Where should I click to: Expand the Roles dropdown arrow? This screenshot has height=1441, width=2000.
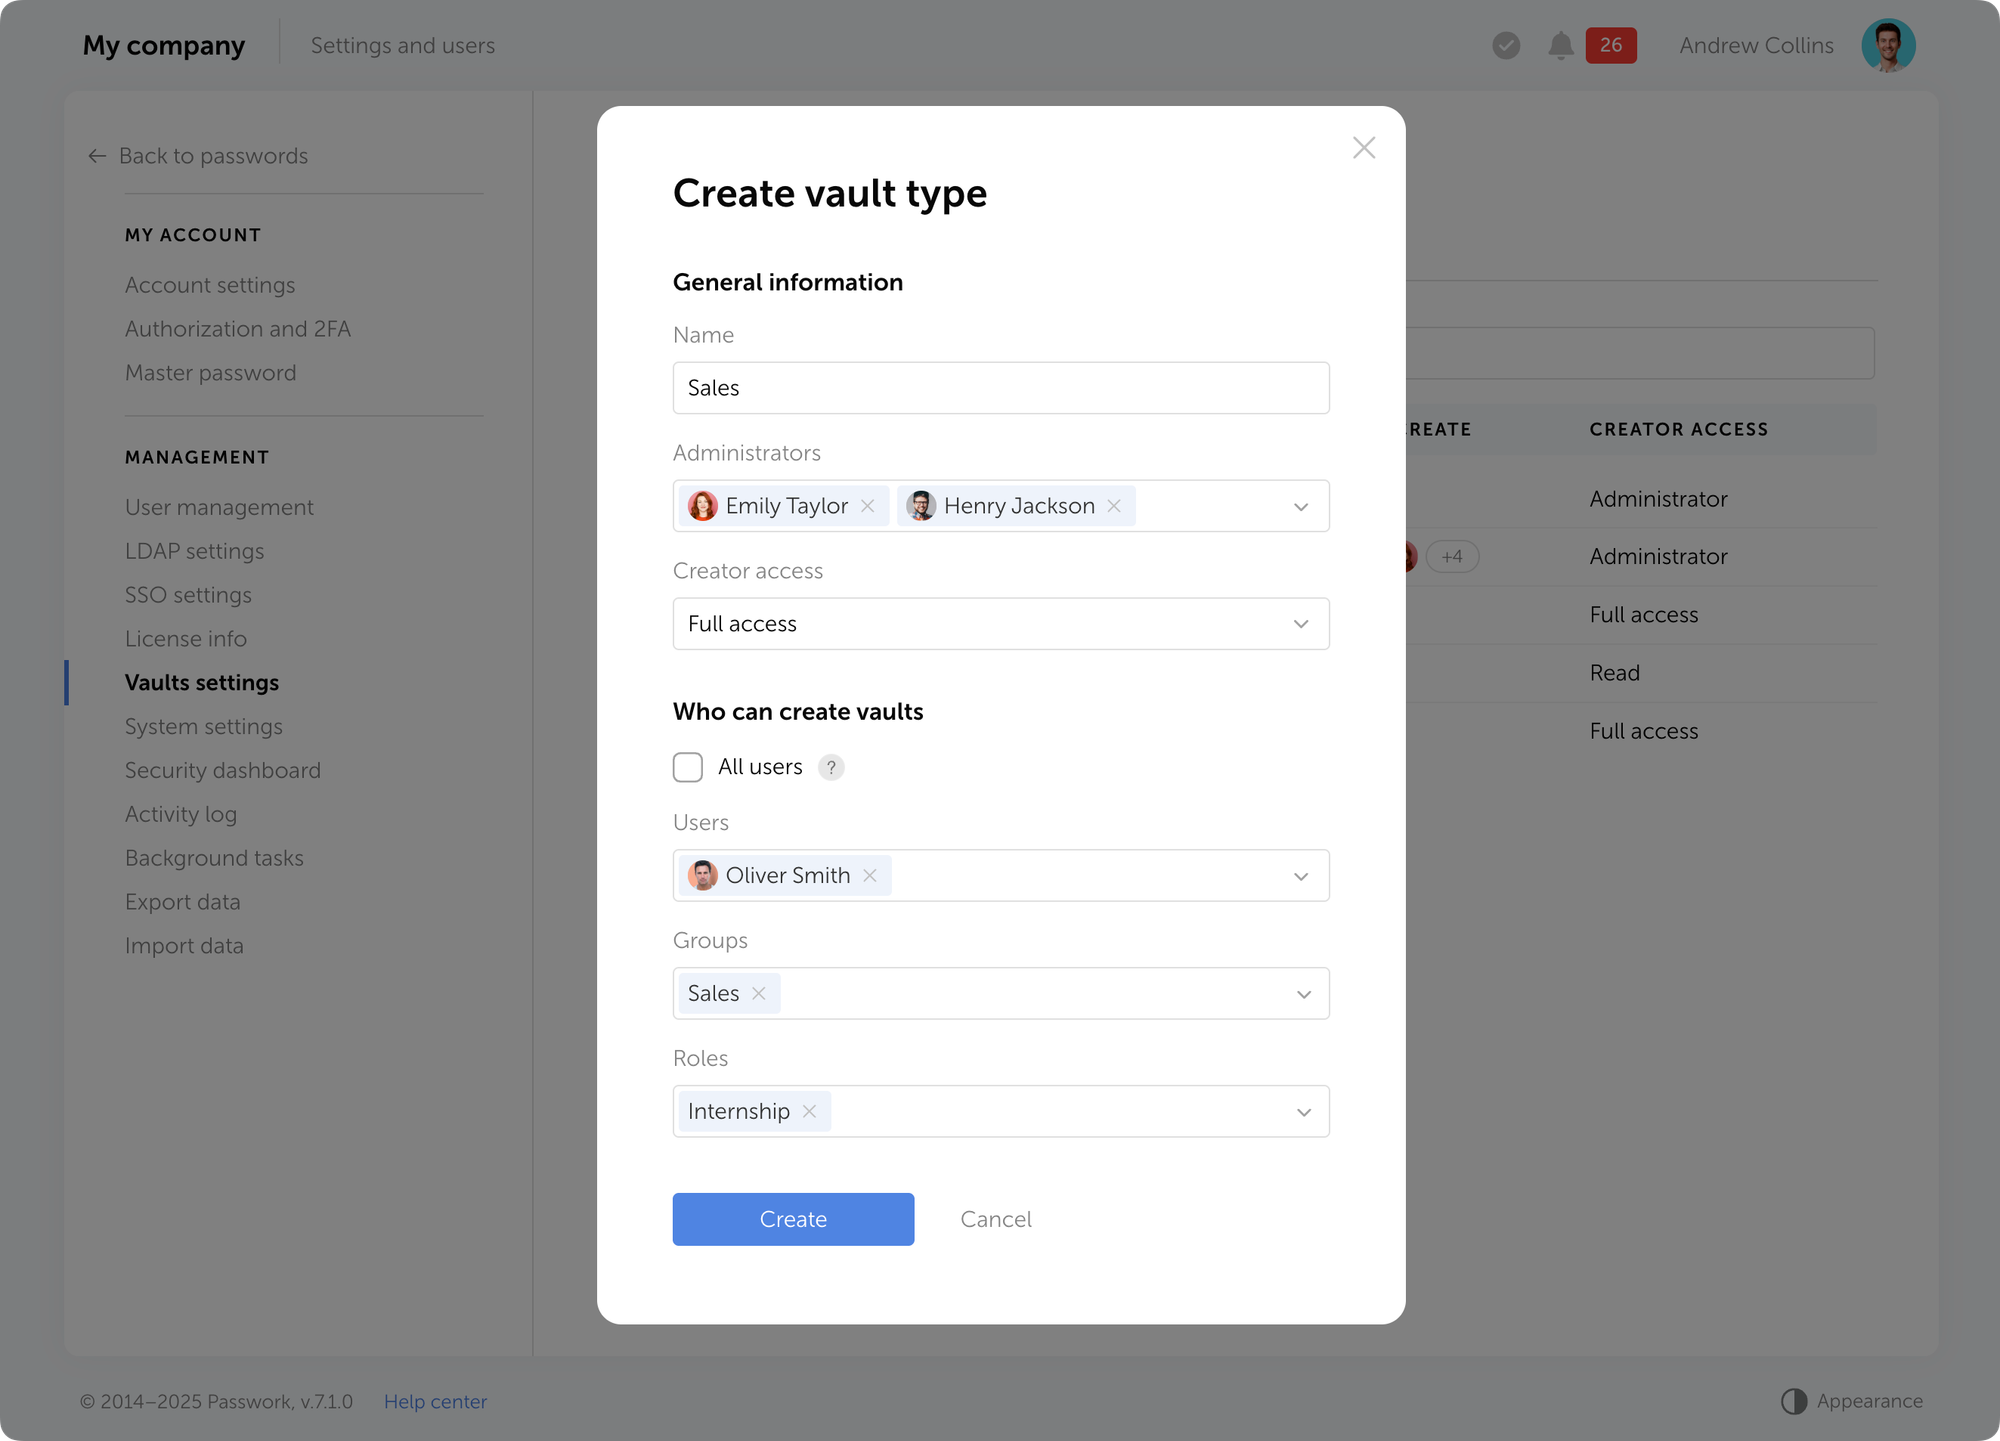pos(1303,1112)
